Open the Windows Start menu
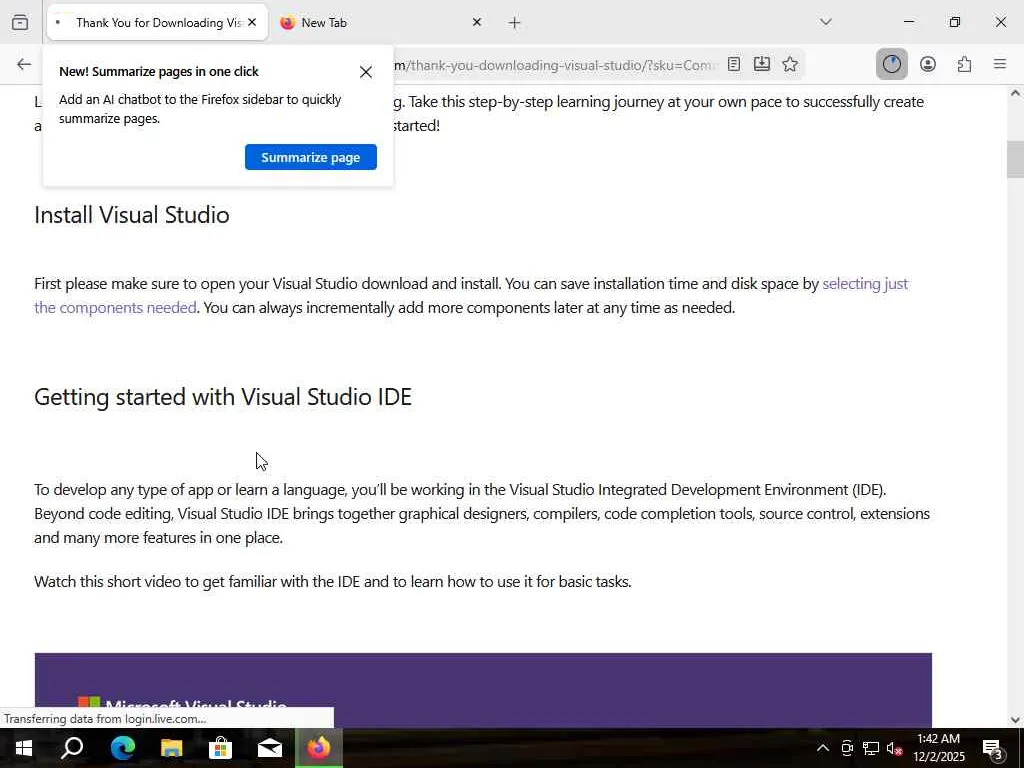Viewport: 1024px width, 768px height. point(24,748)
